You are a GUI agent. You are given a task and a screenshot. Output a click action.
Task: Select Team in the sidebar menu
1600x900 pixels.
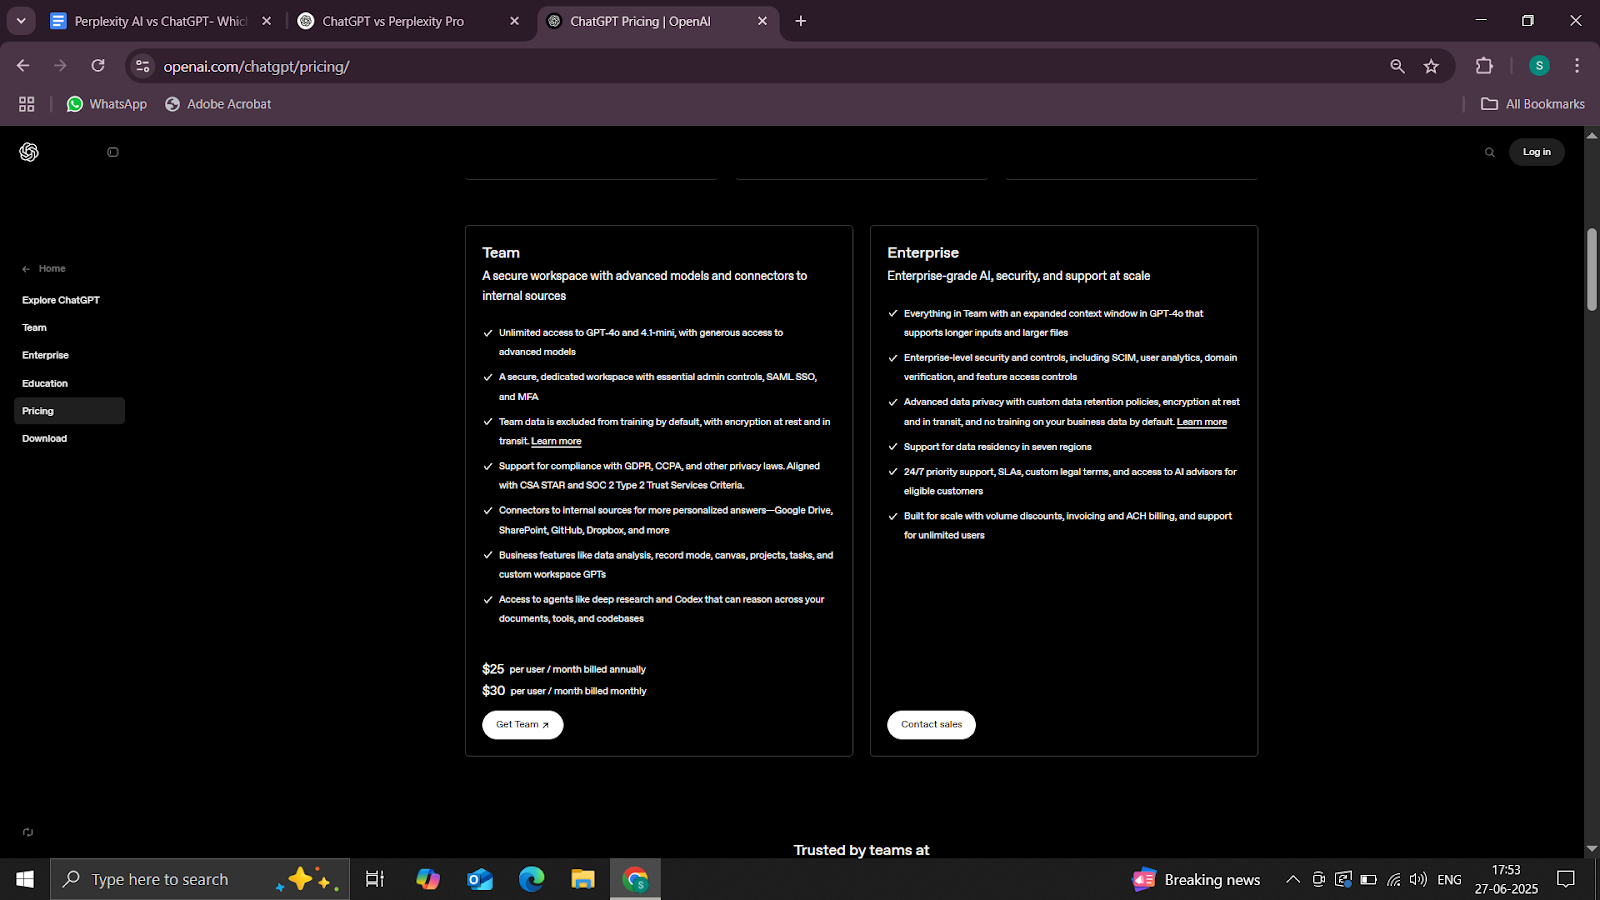coord(35,328)
